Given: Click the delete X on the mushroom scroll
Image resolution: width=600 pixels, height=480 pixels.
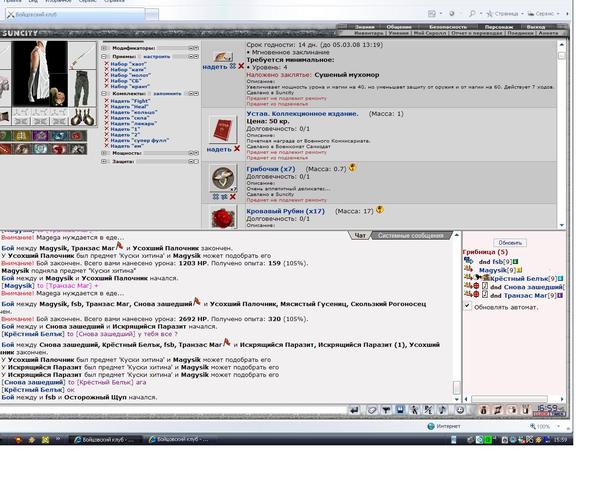Looking at the screenshot, I should pyautogui.click(x=241, y=66).
